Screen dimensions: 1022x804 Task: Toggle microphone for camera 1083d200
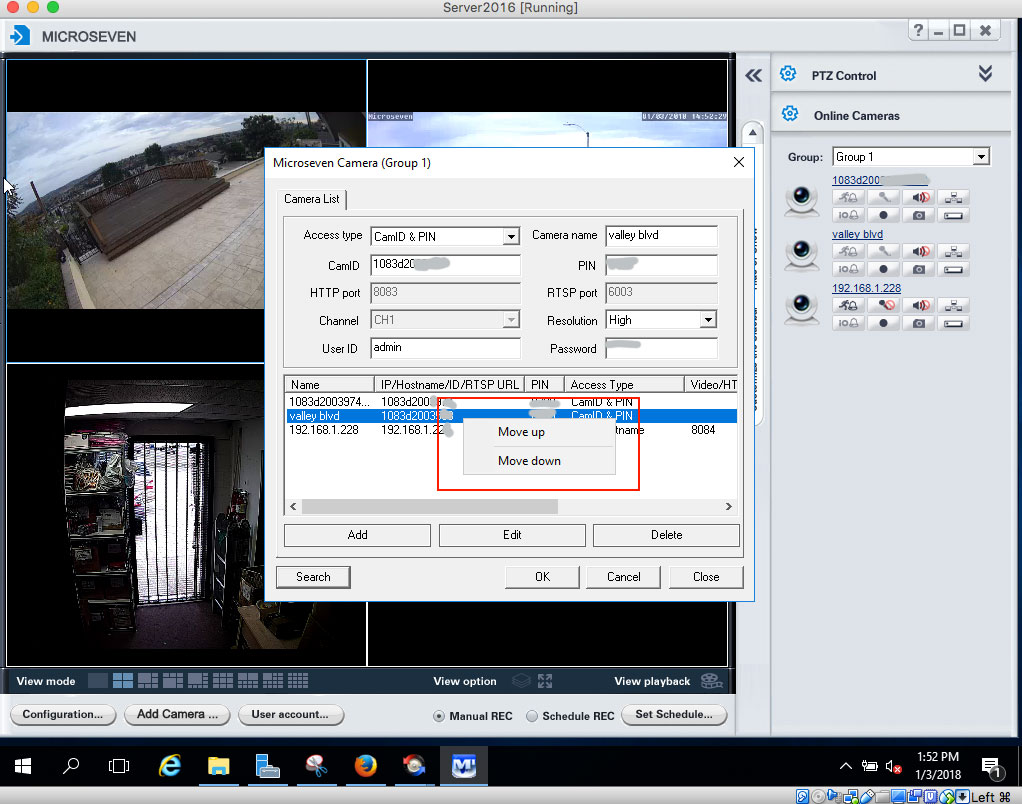point(883,197)
